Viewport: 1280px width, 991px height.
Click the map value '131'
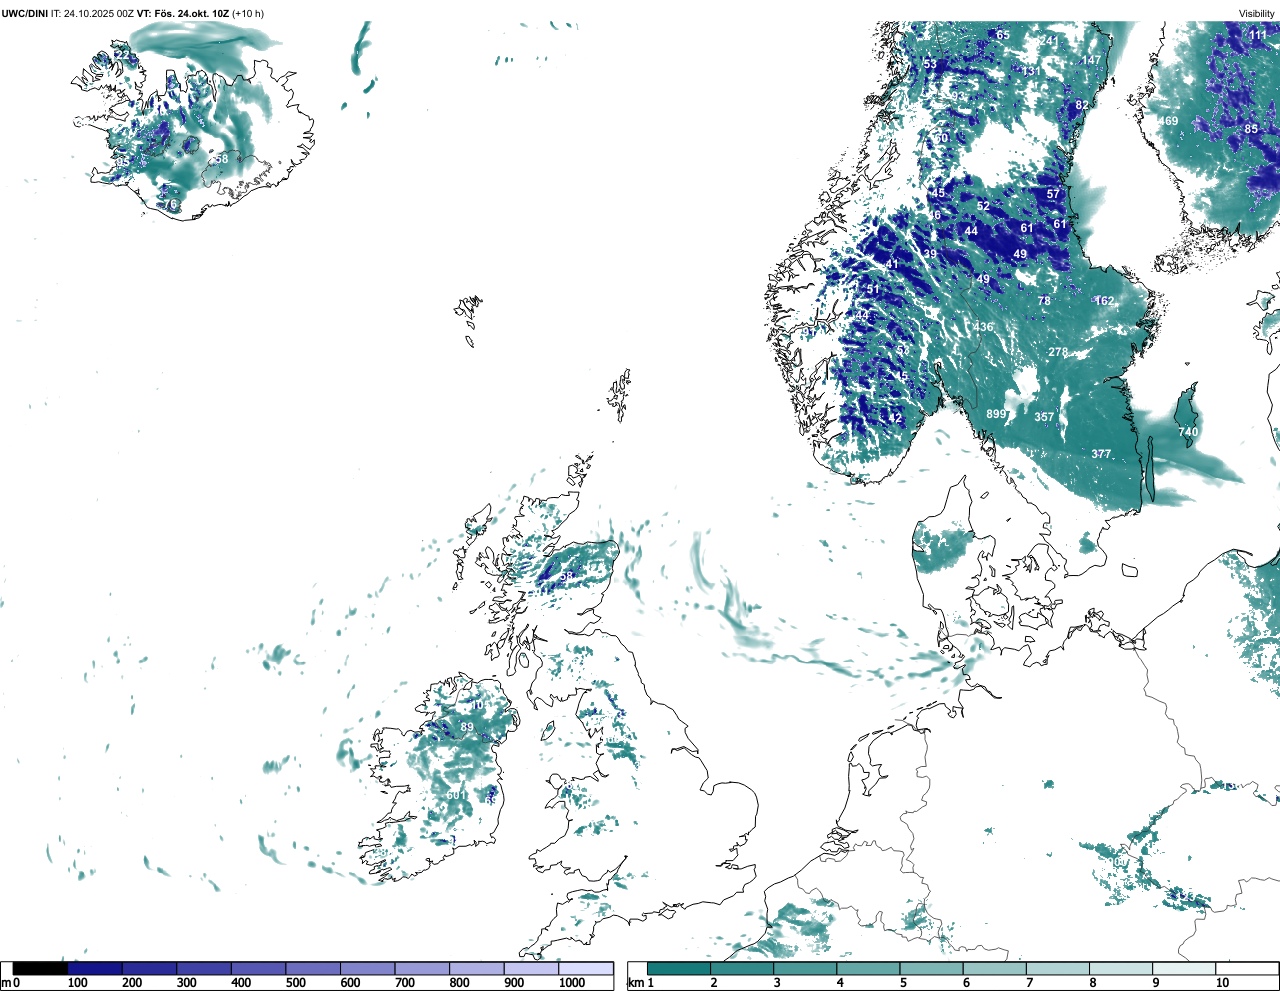(x=1031, y=72)
